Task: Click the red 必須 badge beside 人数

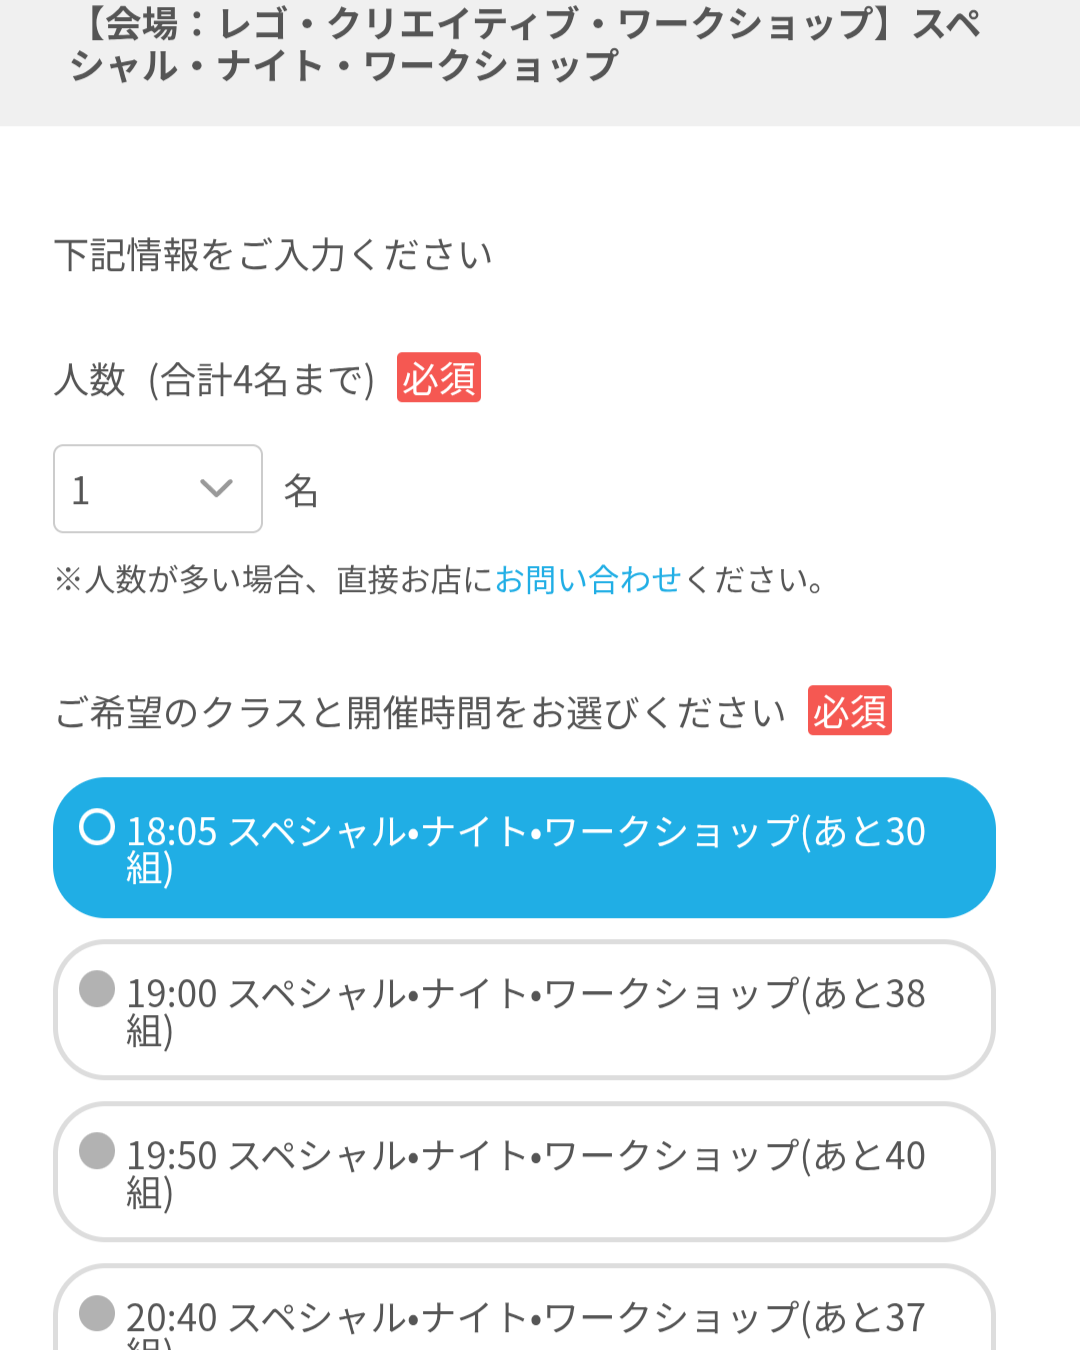Action: [x=439, y=378]
